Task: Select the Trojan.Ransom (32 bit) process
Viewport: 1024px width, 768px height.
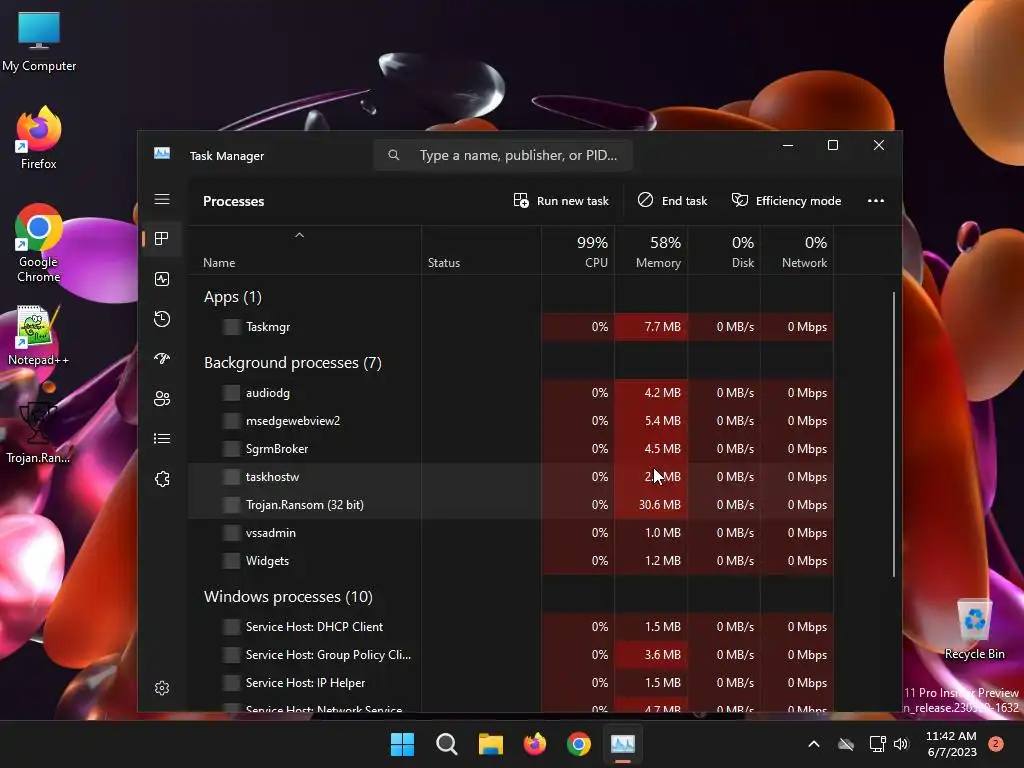Action: [x=511, y=505]
